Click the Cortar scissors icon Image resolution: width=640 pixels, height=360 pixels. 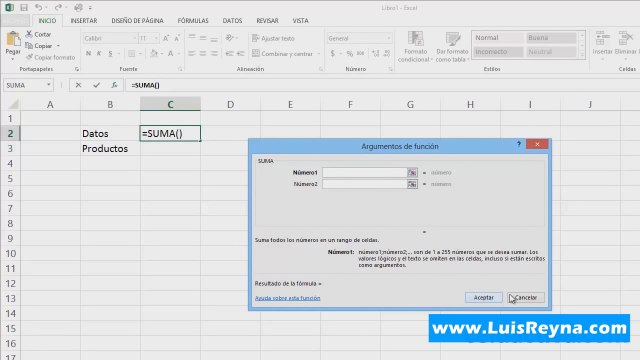[x=29, y=34]
